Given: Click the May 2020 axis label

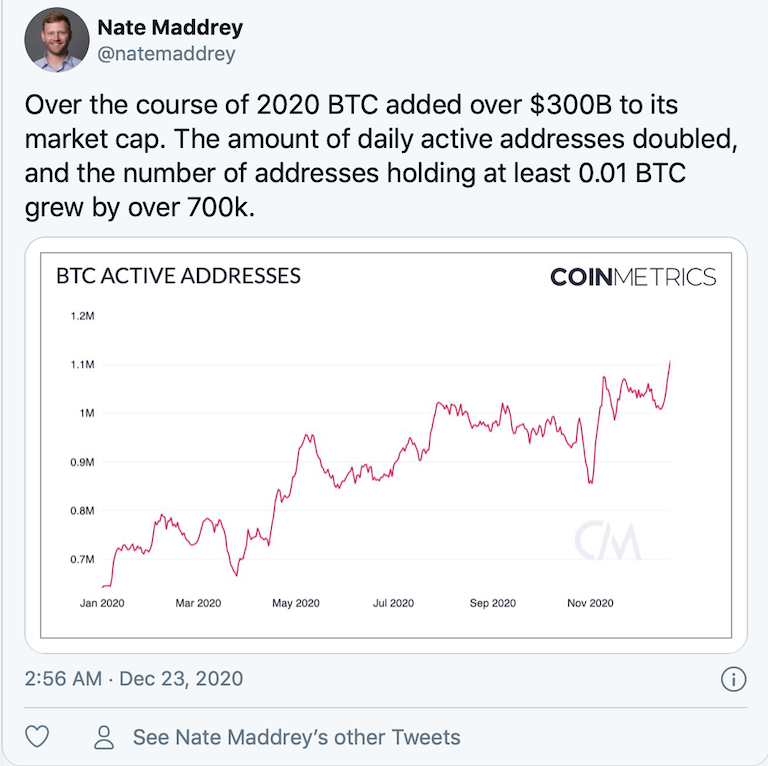Looking at the screenshot, I should (x=296, y=603).
